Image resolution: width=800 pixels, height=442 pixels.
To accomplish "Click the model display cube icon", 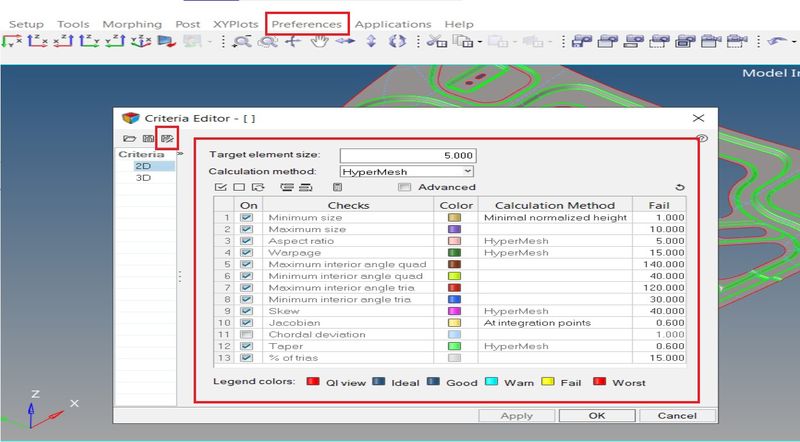I will point(166,41).
